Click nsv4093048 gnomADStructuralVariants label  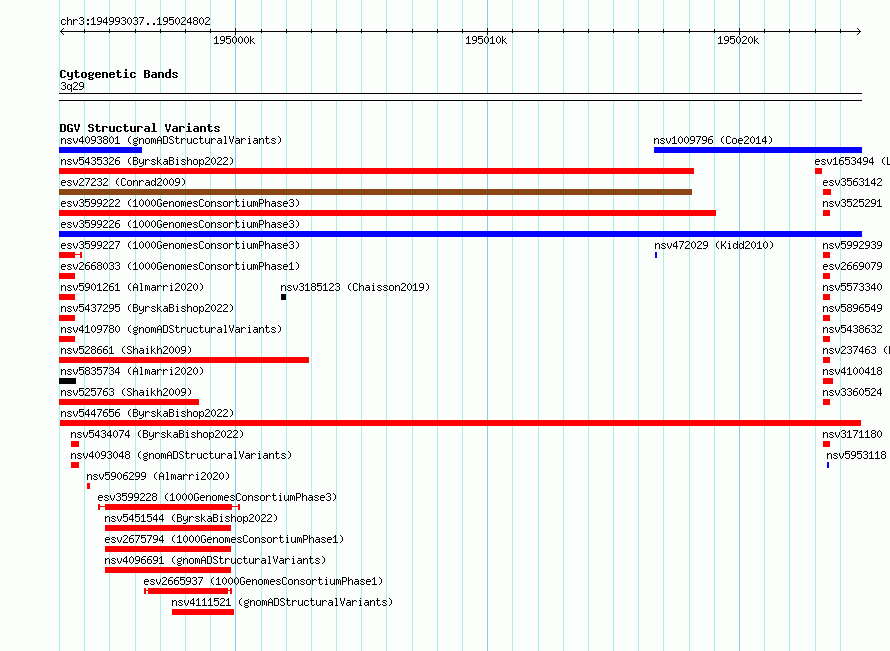coord(181,455)
